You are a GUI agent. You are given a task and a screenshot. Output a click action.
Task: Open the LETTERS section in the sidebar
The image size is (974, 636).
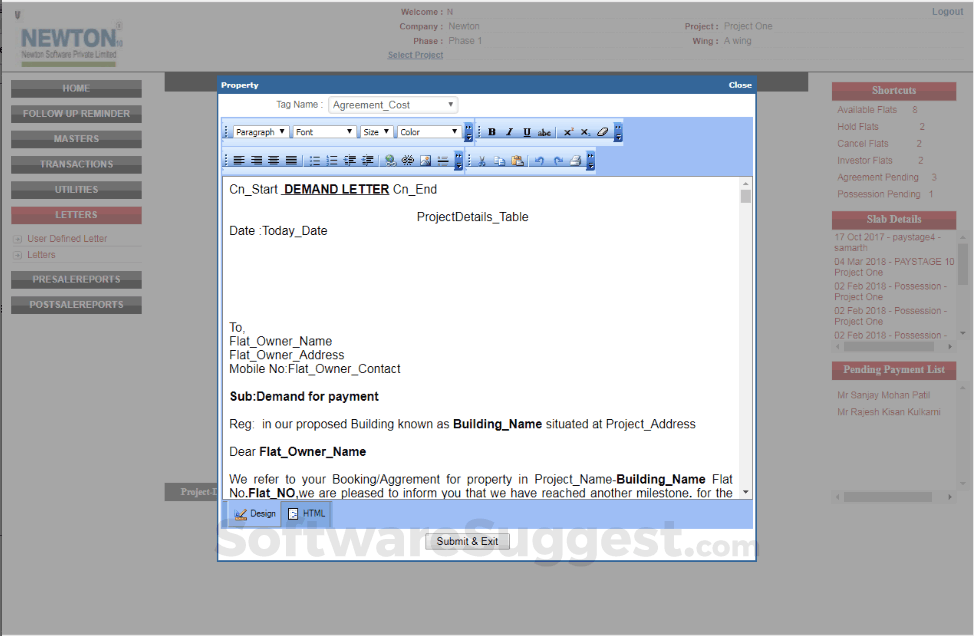click(x=76, y=214)
